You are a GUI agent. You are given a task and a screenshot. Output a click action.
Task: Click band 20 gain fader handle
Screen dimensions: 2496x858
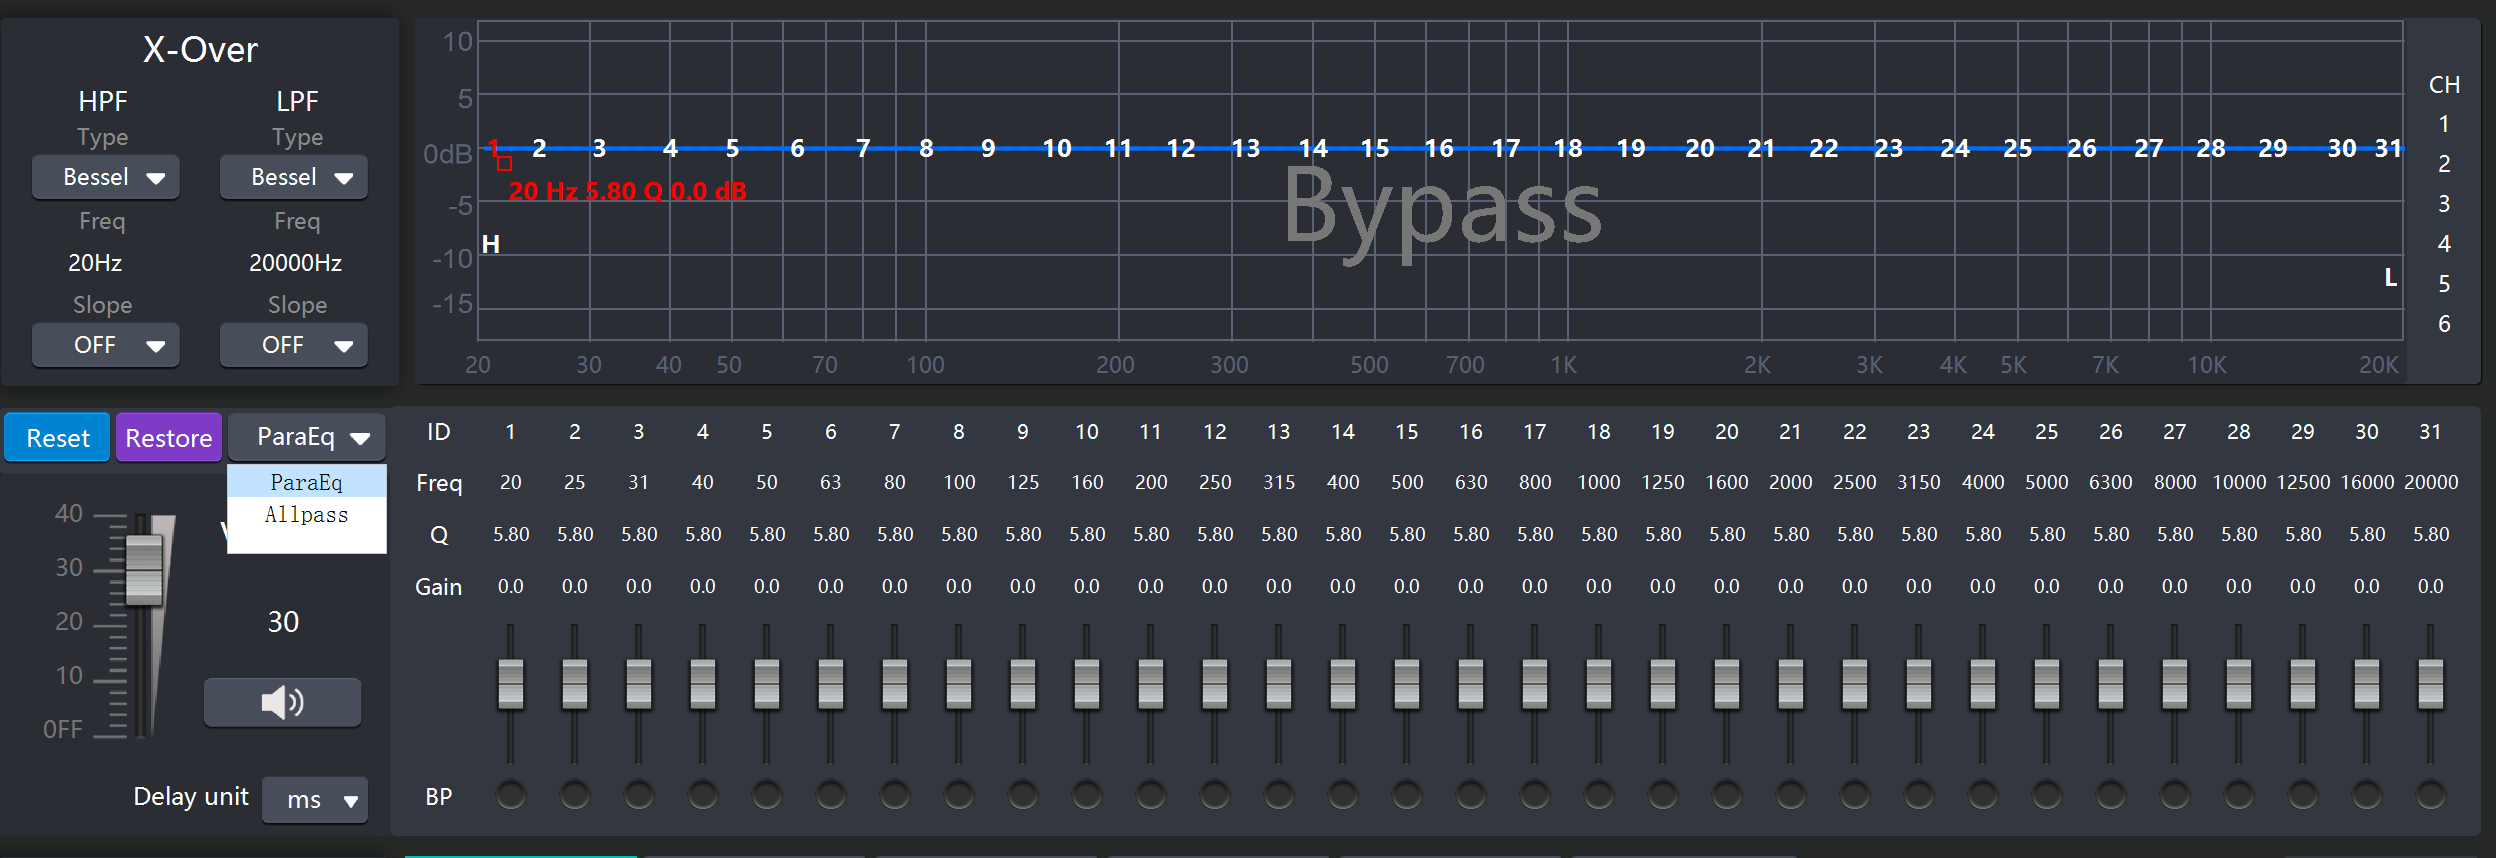1726,685
